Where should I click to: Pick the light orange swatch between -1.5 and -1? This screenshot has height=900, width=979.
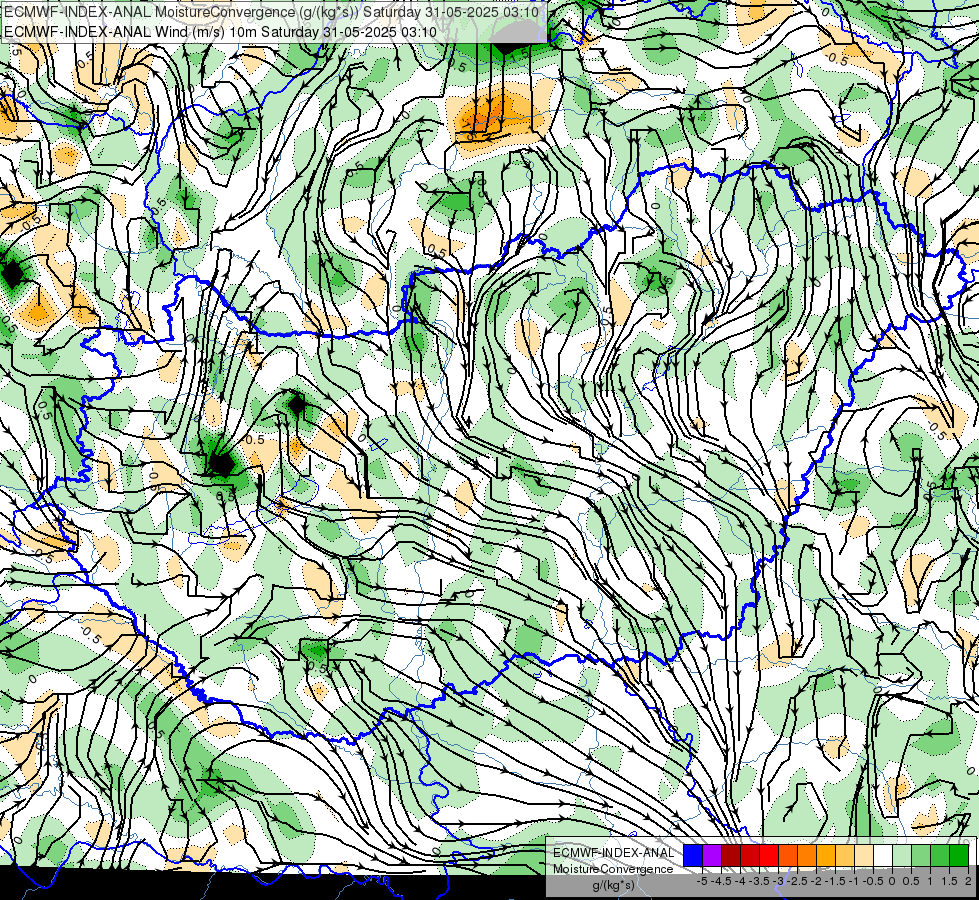coord(845,855)
